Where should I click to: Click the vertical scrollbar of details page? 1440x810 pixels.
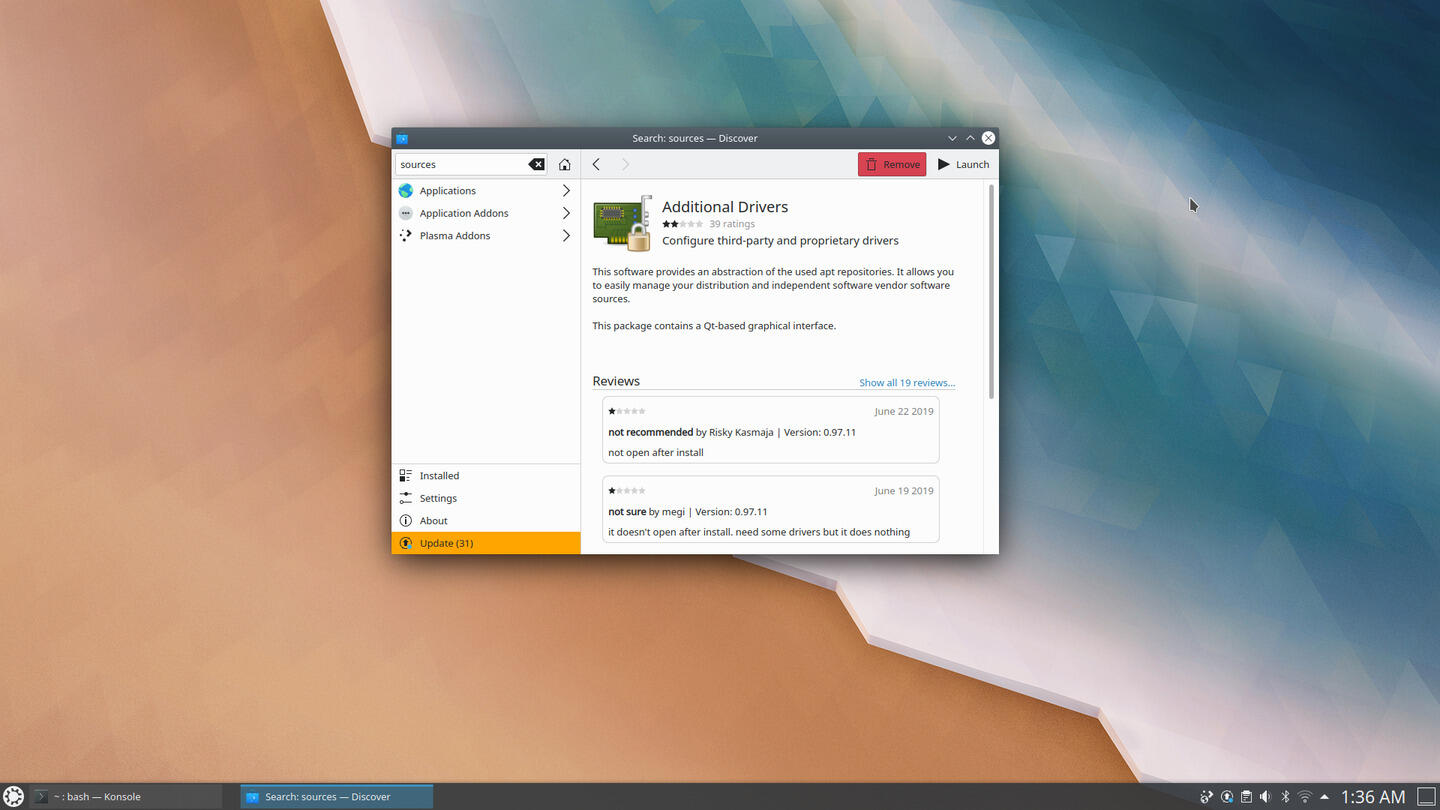click(x=991, y=291)
